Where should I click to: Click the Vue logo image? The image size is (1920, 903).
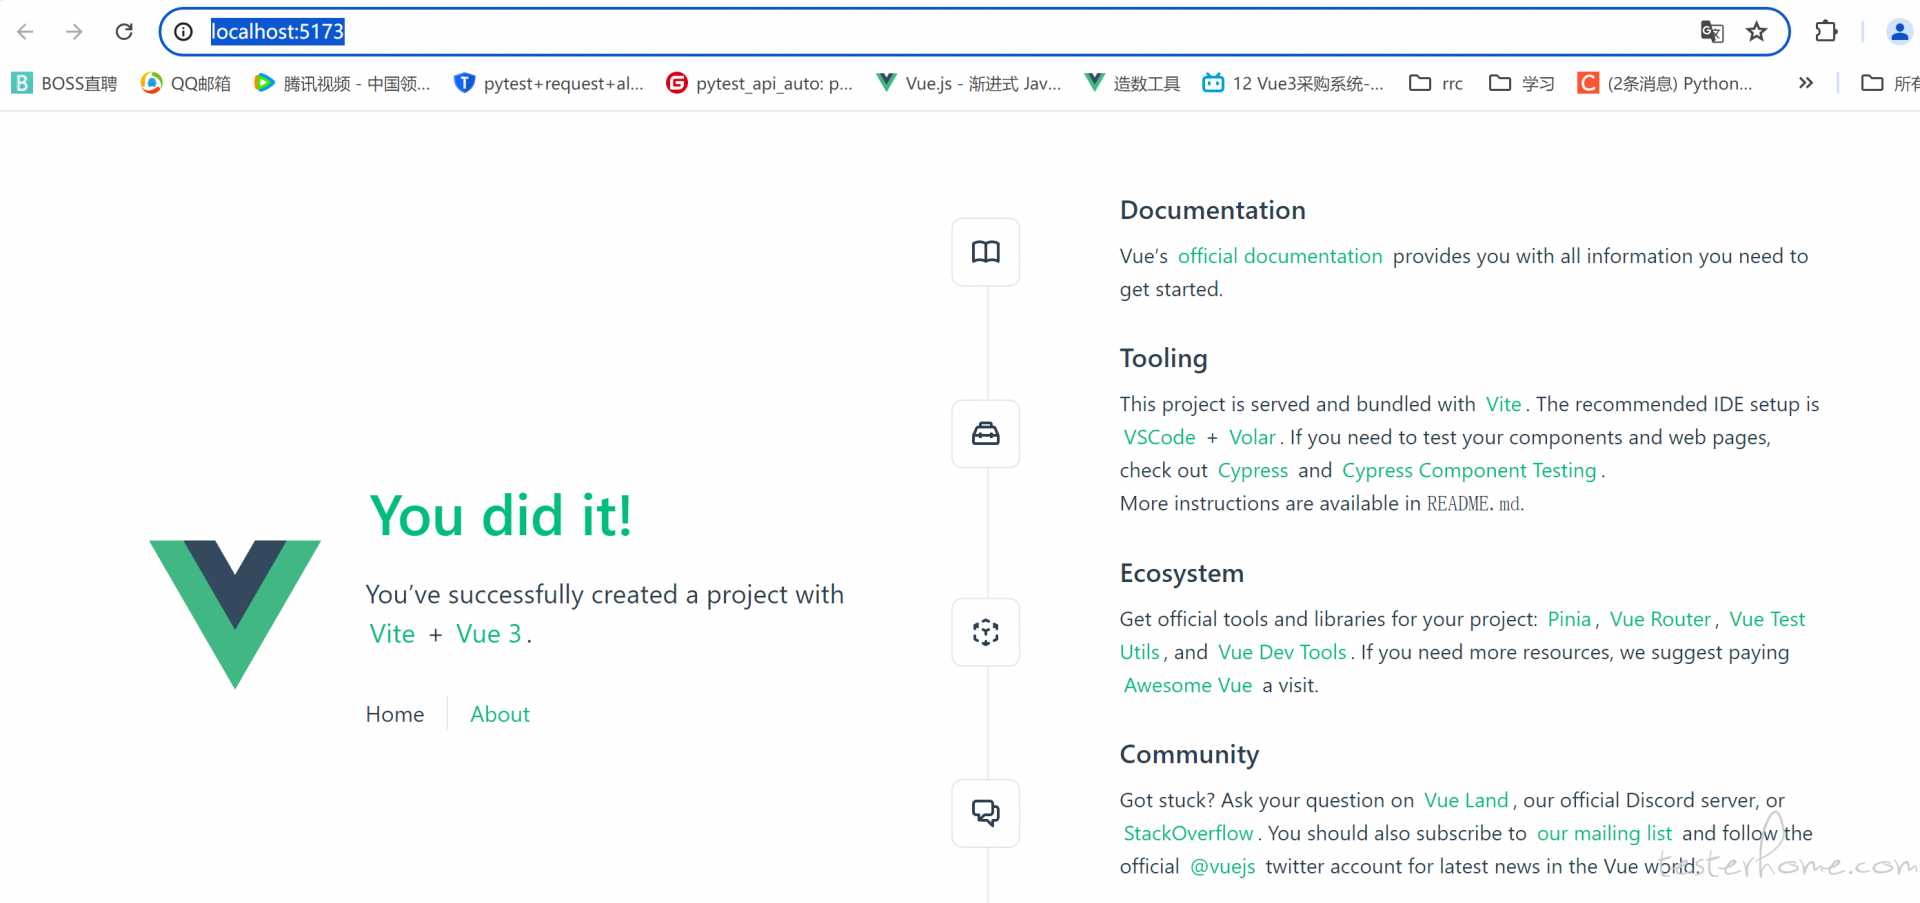235,614
